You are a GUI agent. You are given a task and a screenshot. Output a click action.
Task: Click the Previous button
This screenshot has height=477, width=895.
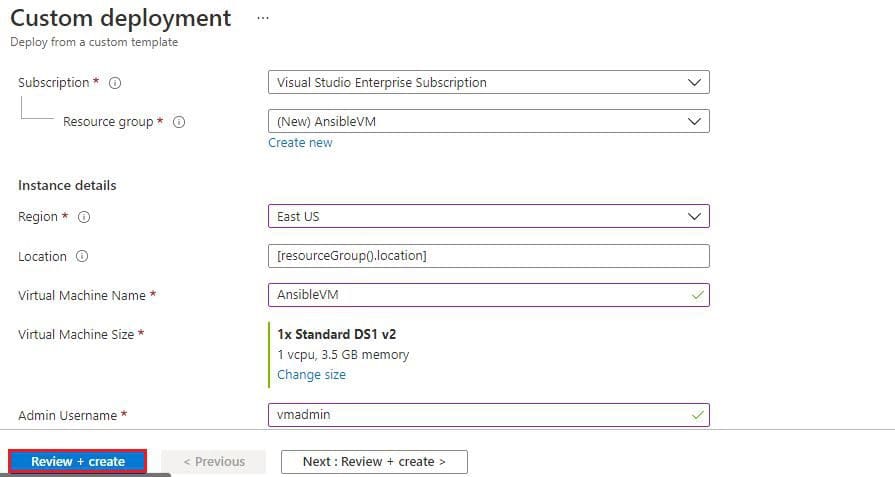coord(213,462)
